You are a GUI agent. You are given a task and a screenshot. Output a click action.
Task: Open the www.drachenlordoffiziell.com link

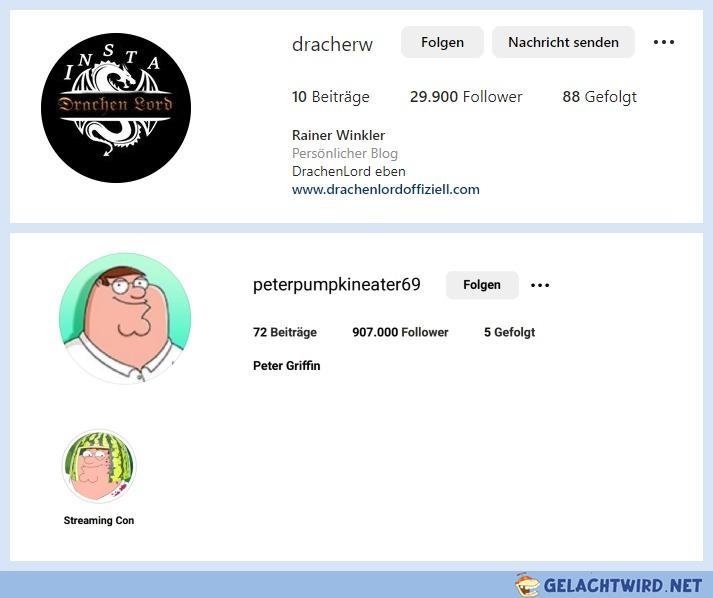click(386, 189)
